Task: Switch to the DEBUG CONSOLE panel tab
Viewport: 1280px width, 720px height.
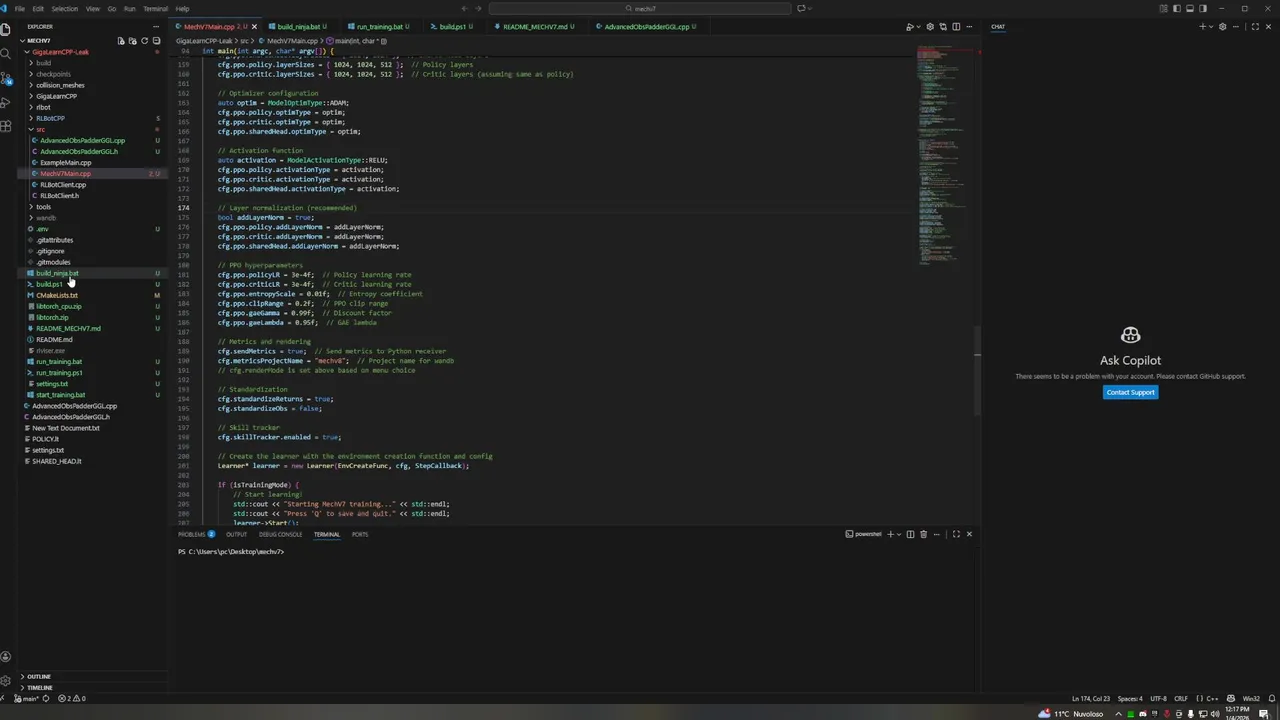Action: click(280, 534)
